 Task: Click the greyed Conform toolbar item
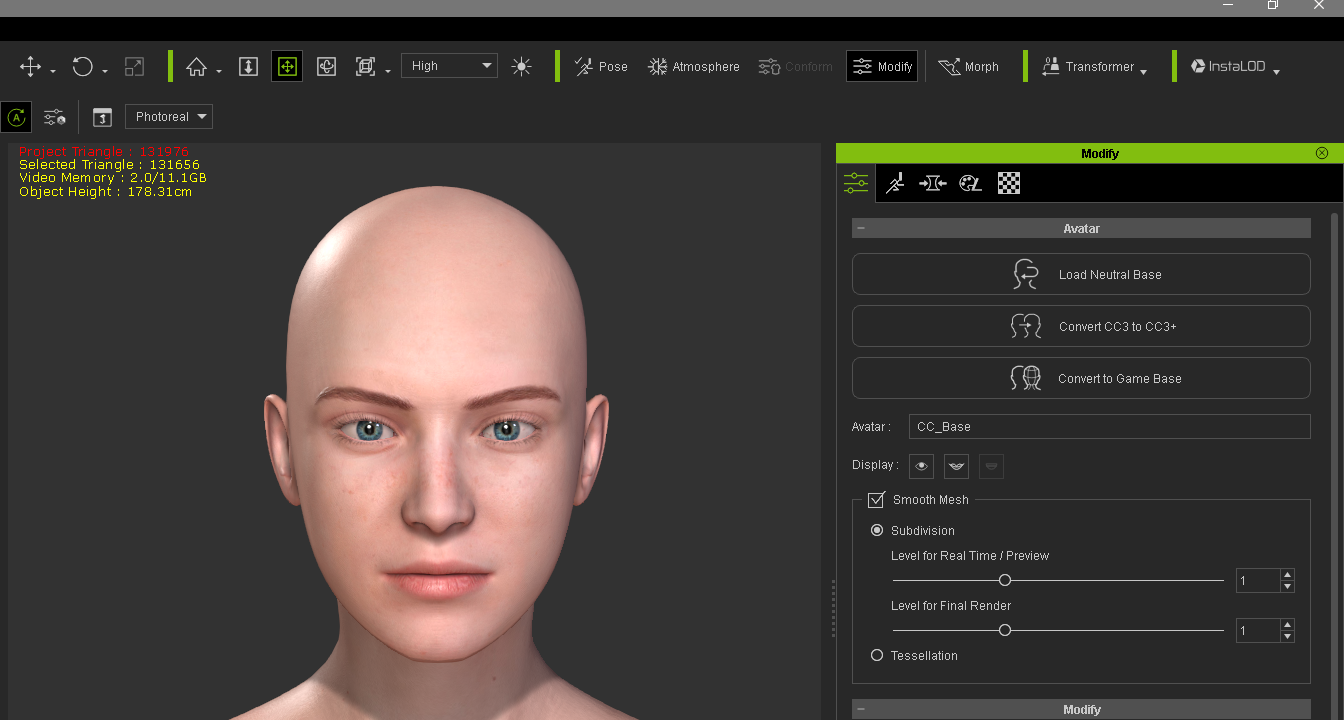click(x=795, y=67)
